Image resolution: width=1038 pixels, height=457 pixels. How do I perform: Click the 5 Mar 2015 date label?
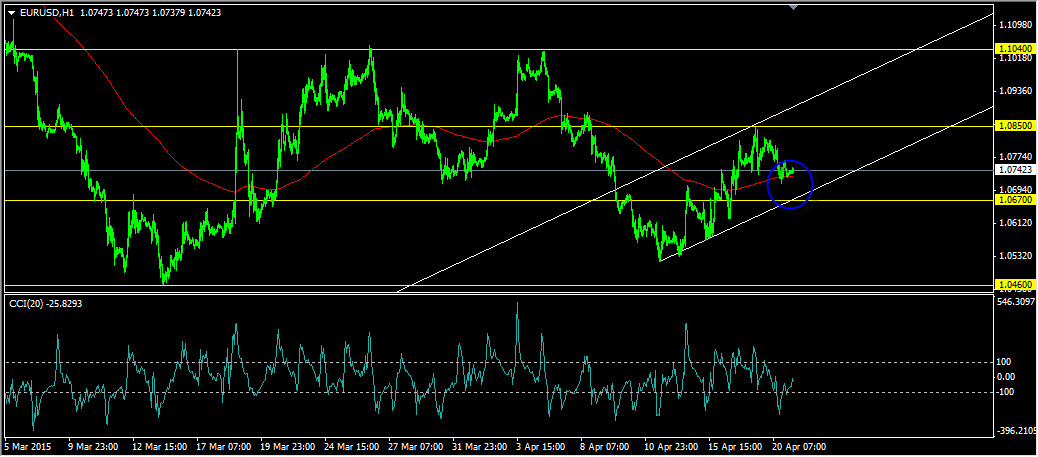pyautogui.click(x=27, y=447)
